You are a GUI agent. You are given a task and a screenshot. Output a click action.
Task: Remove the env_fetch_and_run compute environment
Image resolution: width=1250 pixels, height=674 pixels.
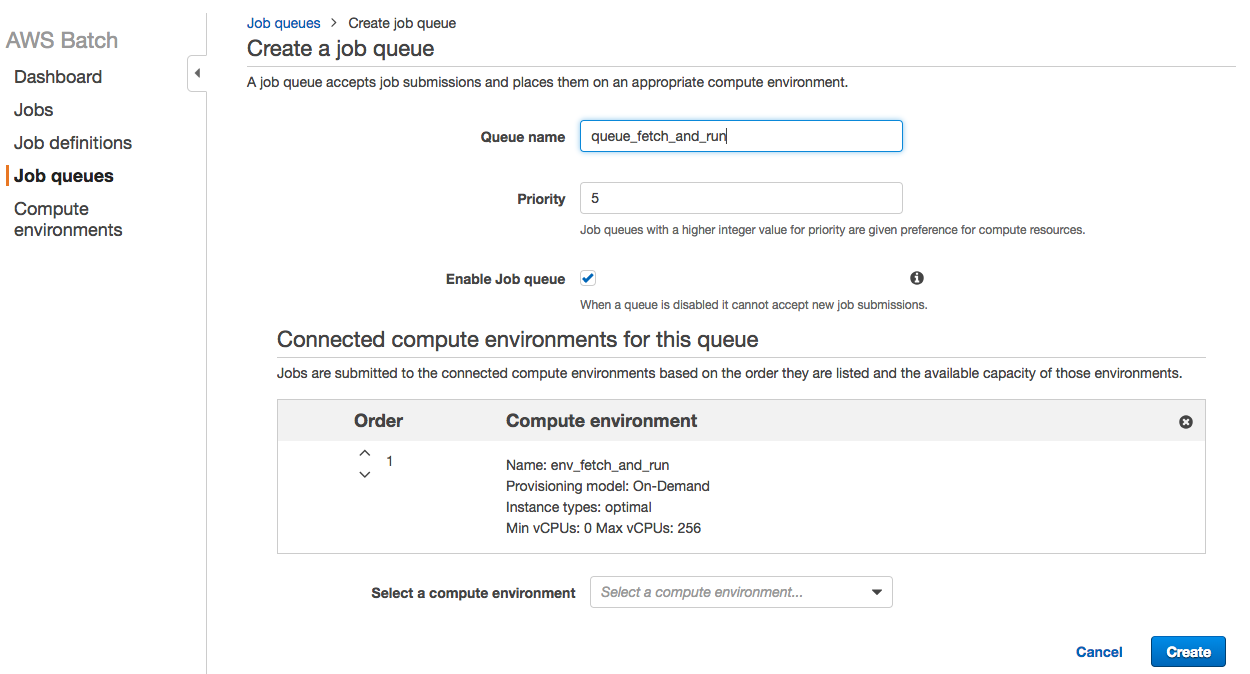pyautogui.click(x=1185, y=422)
